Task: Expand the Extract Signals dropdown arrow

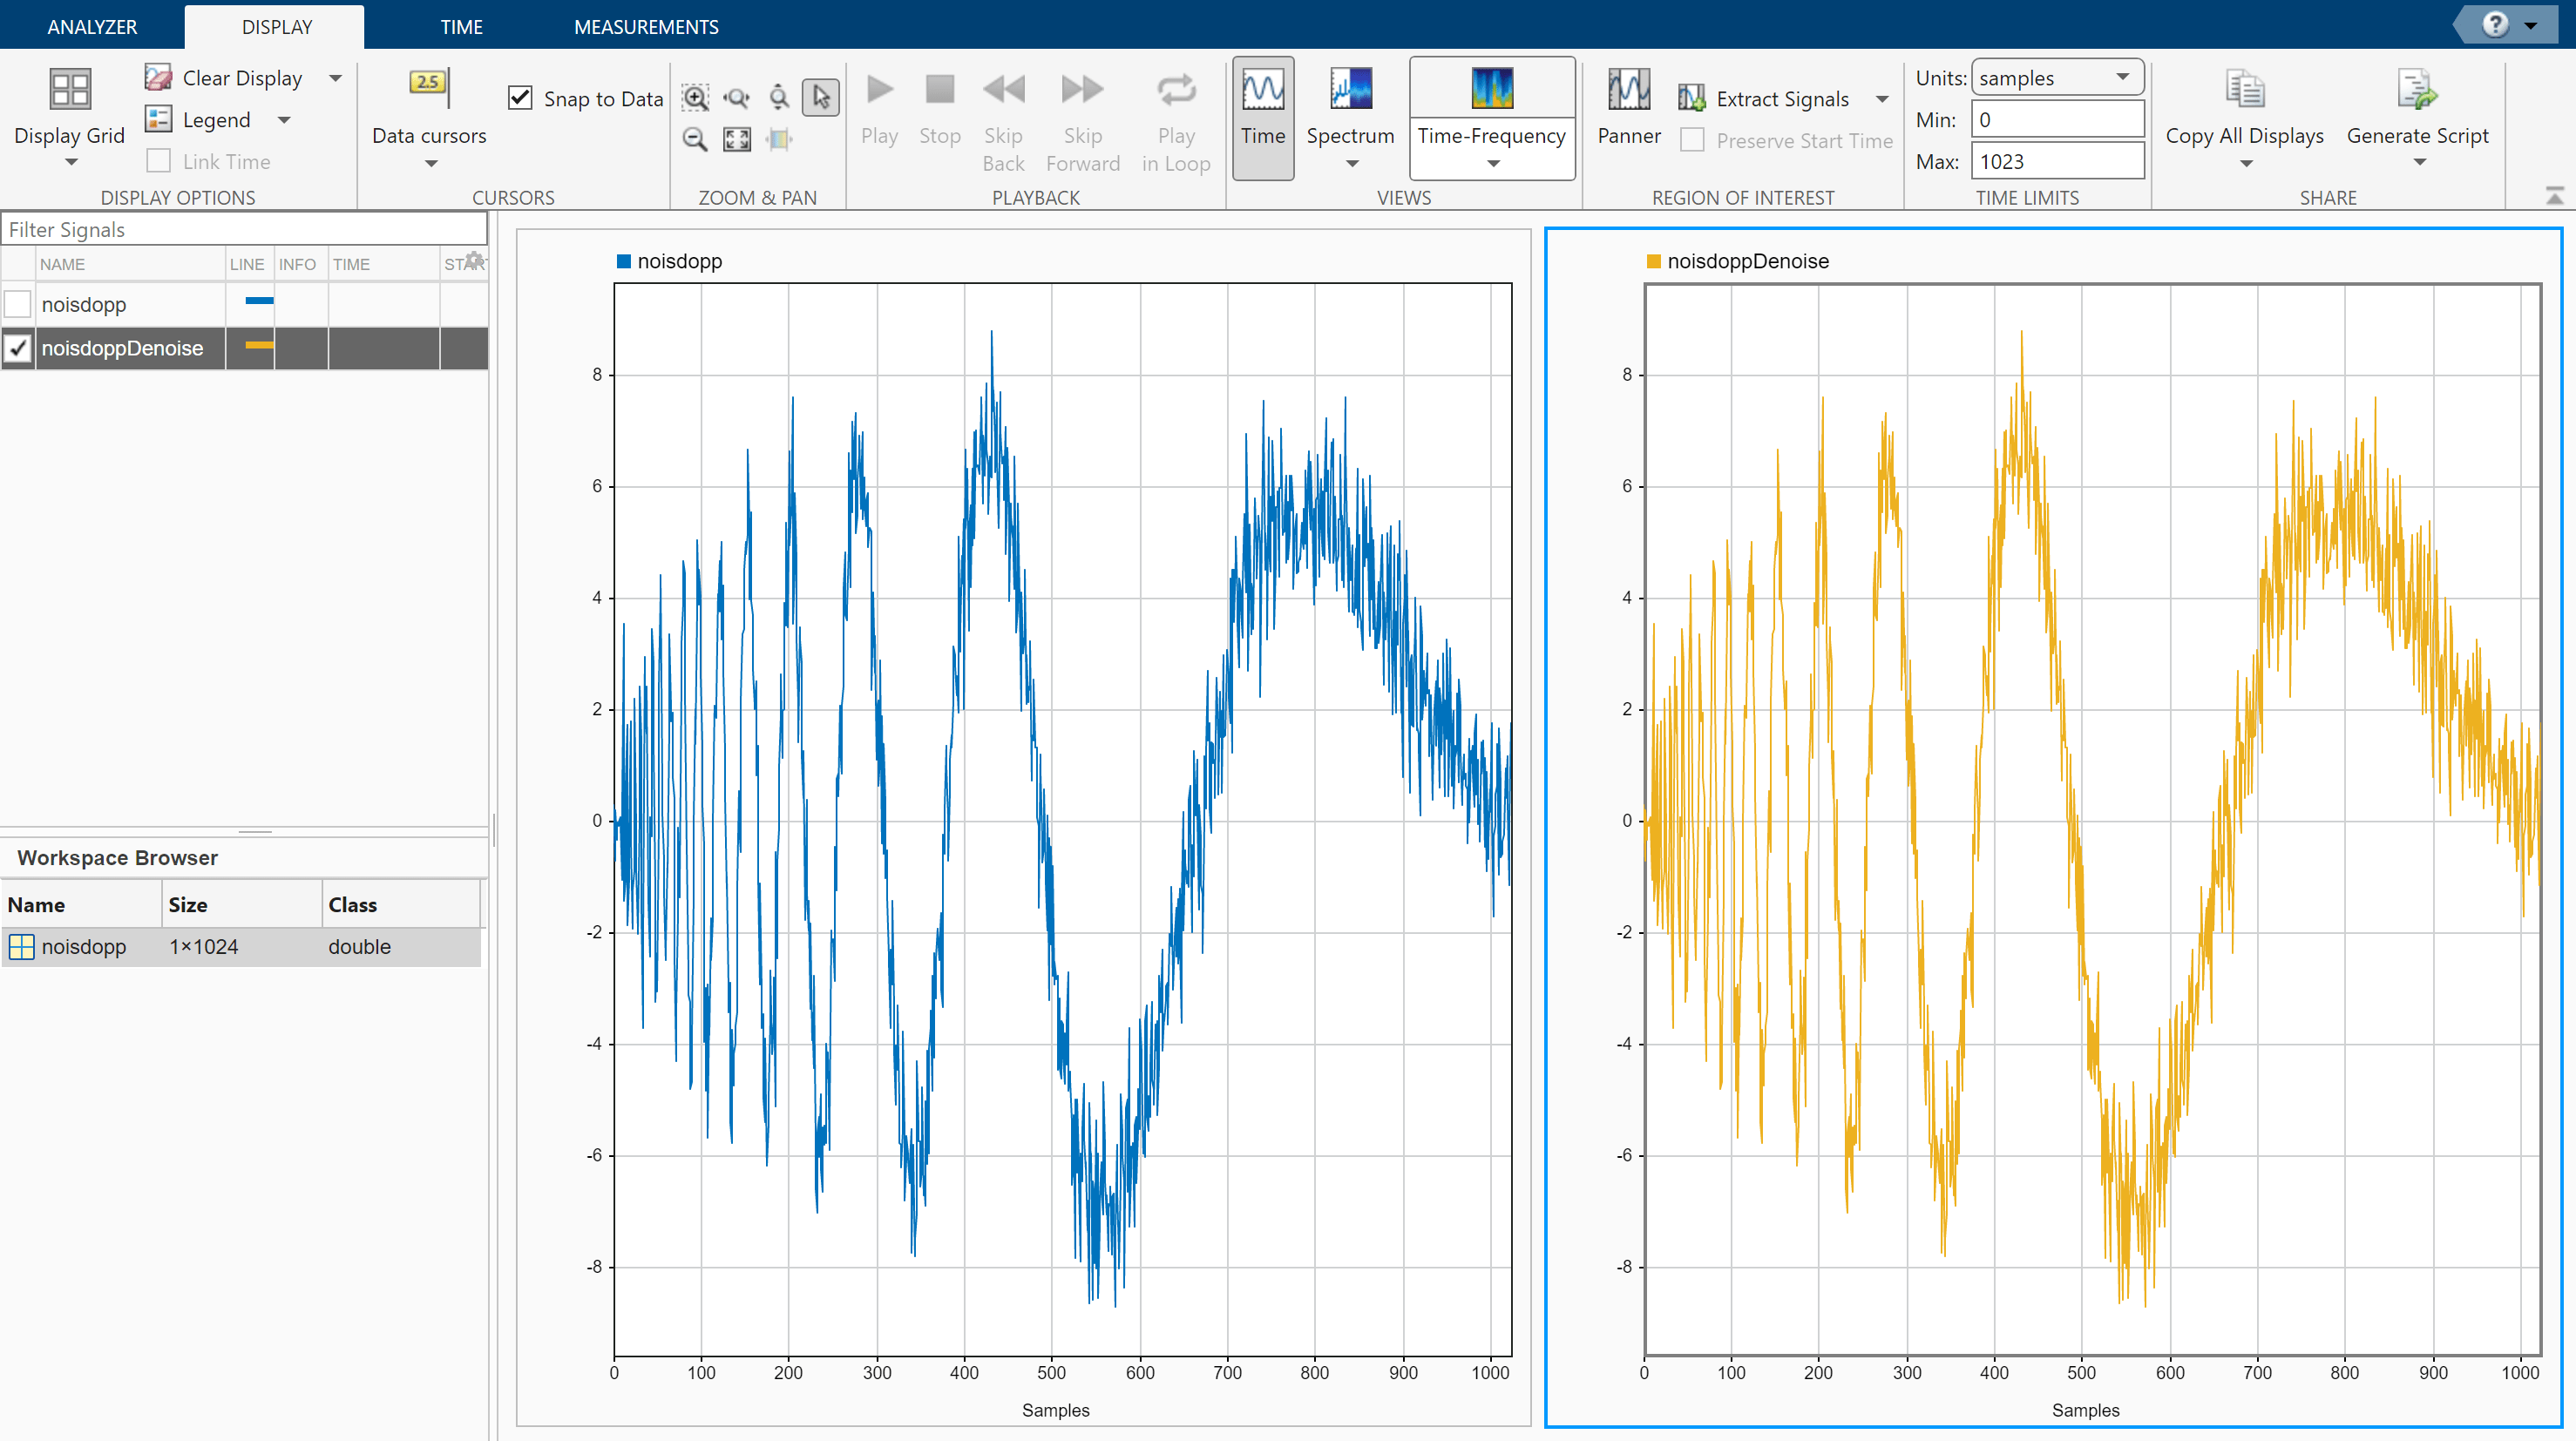Action: pos(1882,99)
